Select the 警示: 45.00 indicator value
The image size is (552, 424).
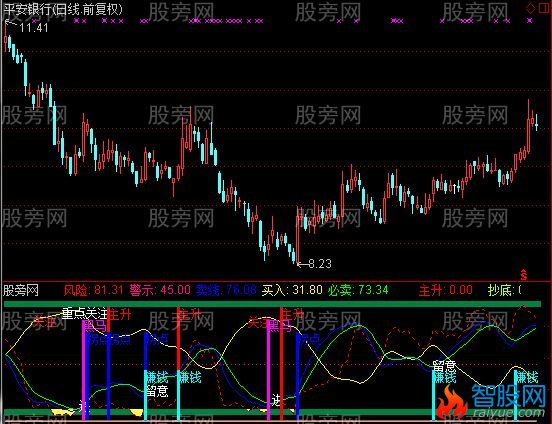coord(160,290)
